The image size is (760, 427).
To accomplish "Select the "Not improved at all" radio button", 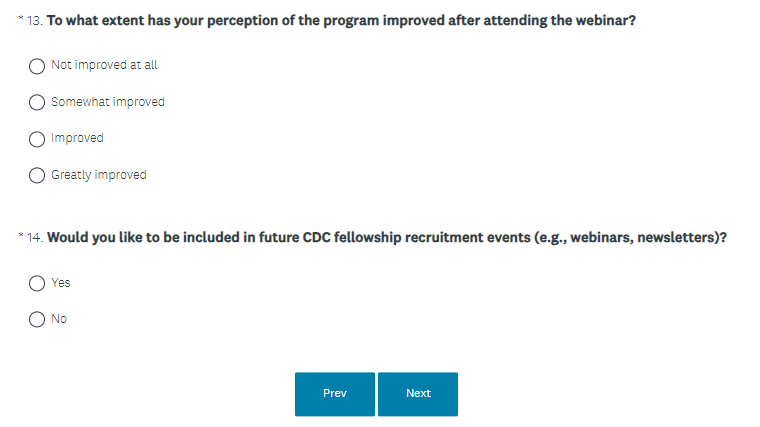I will (37, 66).
